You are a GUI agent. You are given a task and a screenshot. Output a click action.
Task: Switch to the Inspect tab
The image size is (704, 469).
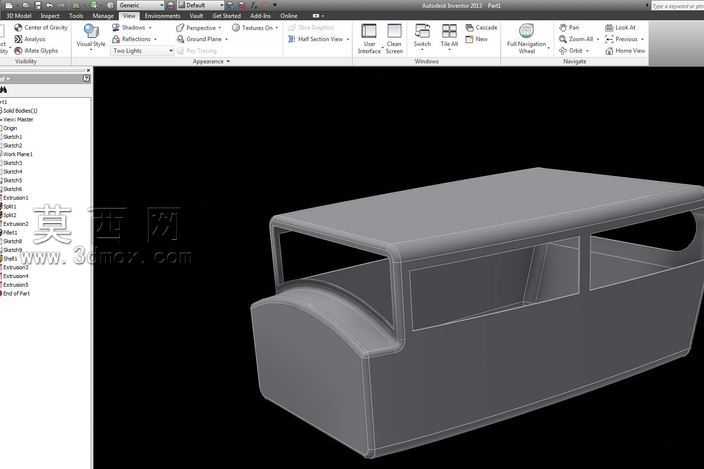[x=50, y=16]
